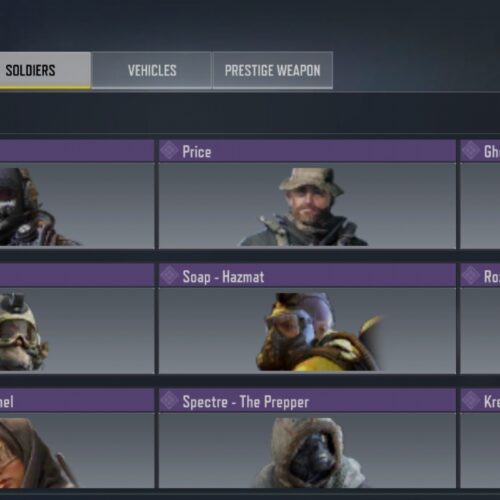500x500 pixels.
Task: Select the goggled helmet soldier portrait
Action: [23, 332]
